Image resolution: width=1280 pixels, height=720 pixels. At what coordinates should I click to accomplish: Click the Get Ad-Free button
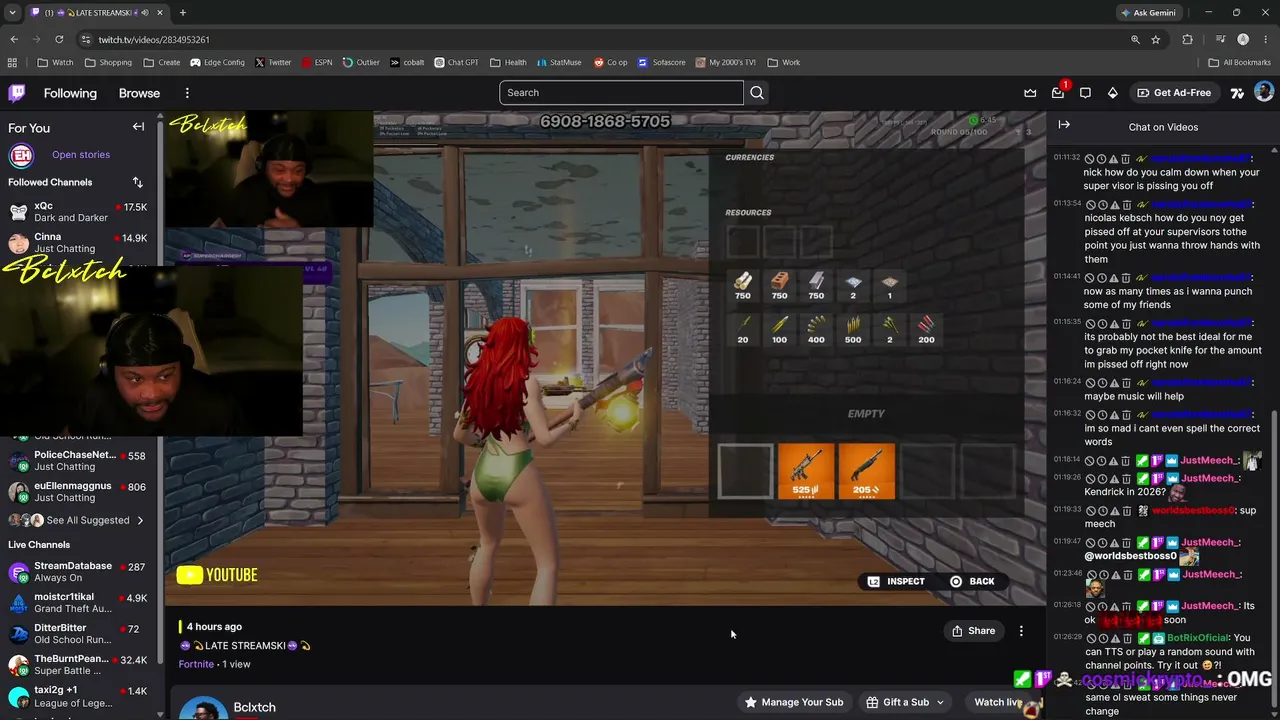[x=1174, y=93]
